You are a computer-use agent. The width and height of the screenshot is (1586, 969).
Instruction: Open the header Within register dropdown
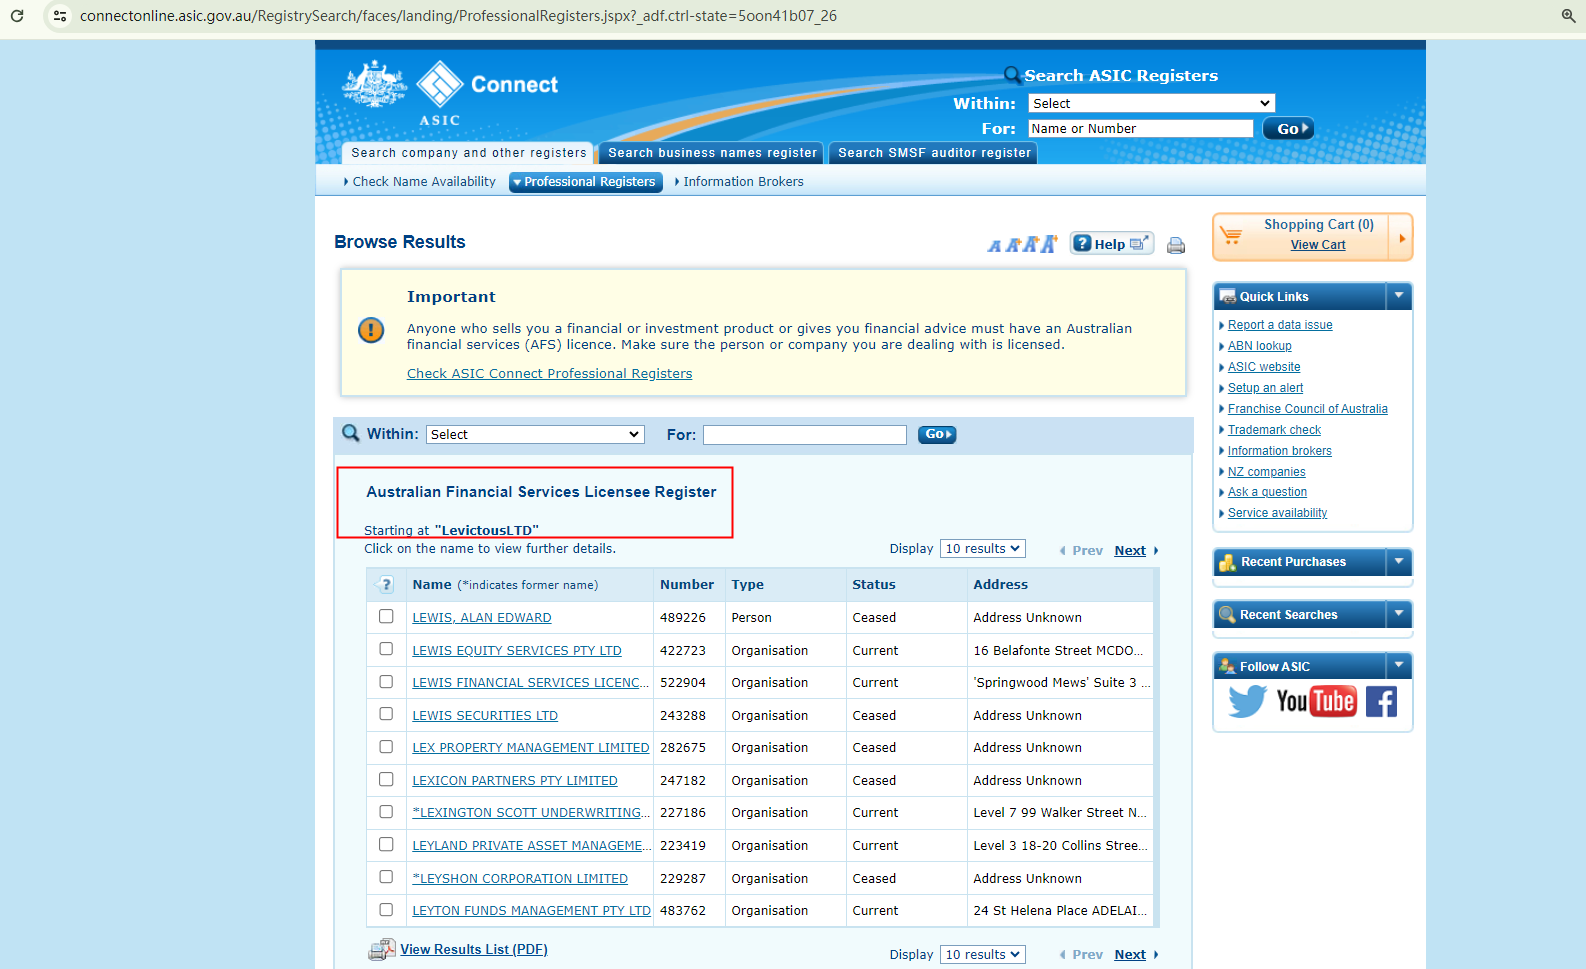[1151, 103]
